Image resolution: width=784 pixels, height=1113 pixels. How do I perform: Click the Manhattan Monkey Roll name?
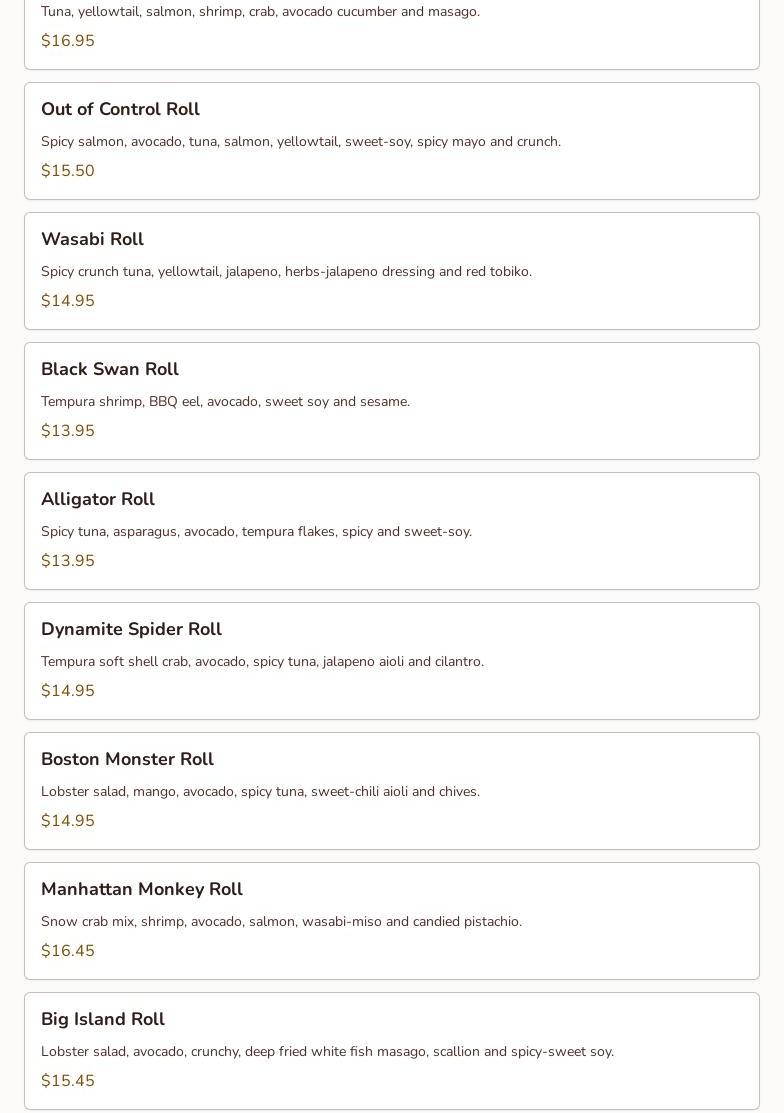click(142, 889)
